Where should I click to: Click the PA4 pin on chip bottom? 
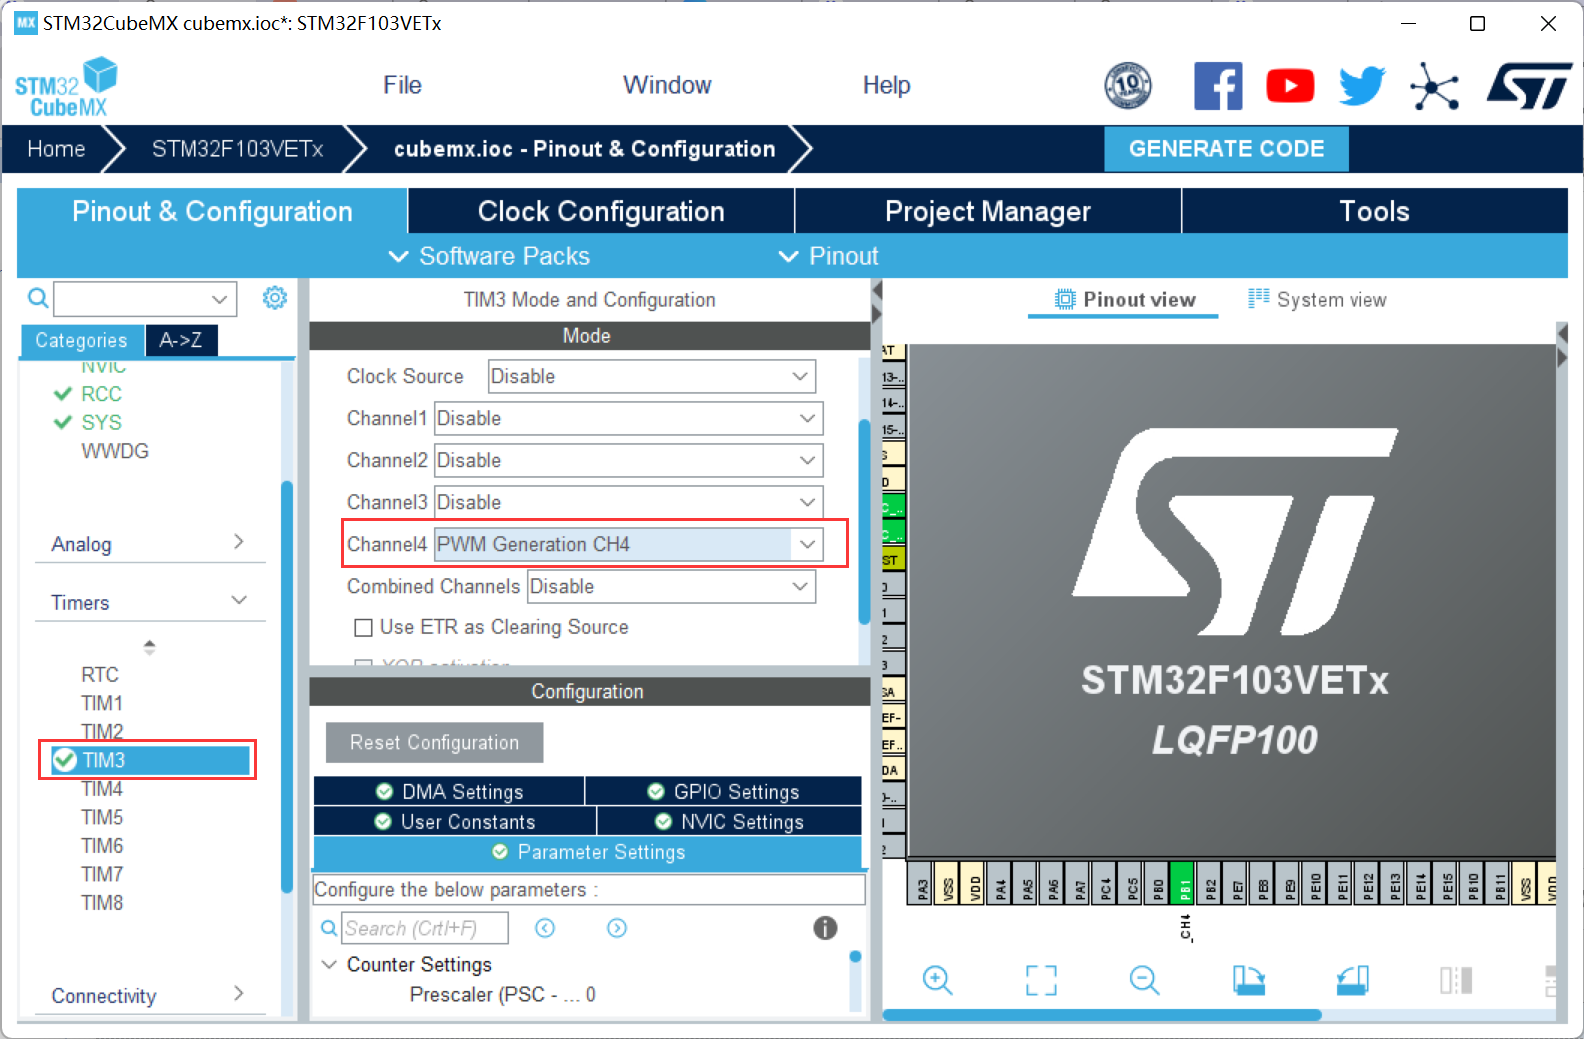(x=1000, y=883)
